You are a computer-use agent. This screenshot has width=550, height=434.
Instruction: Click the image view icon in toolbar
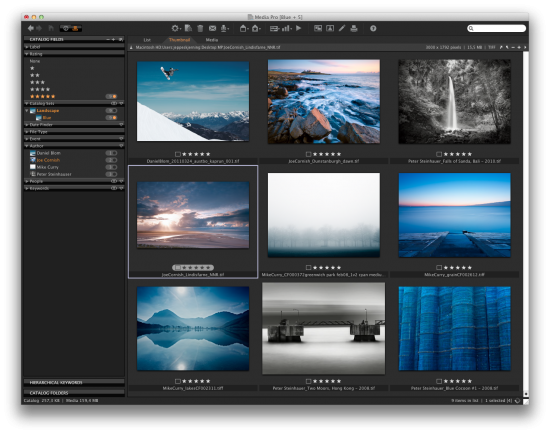318,28
